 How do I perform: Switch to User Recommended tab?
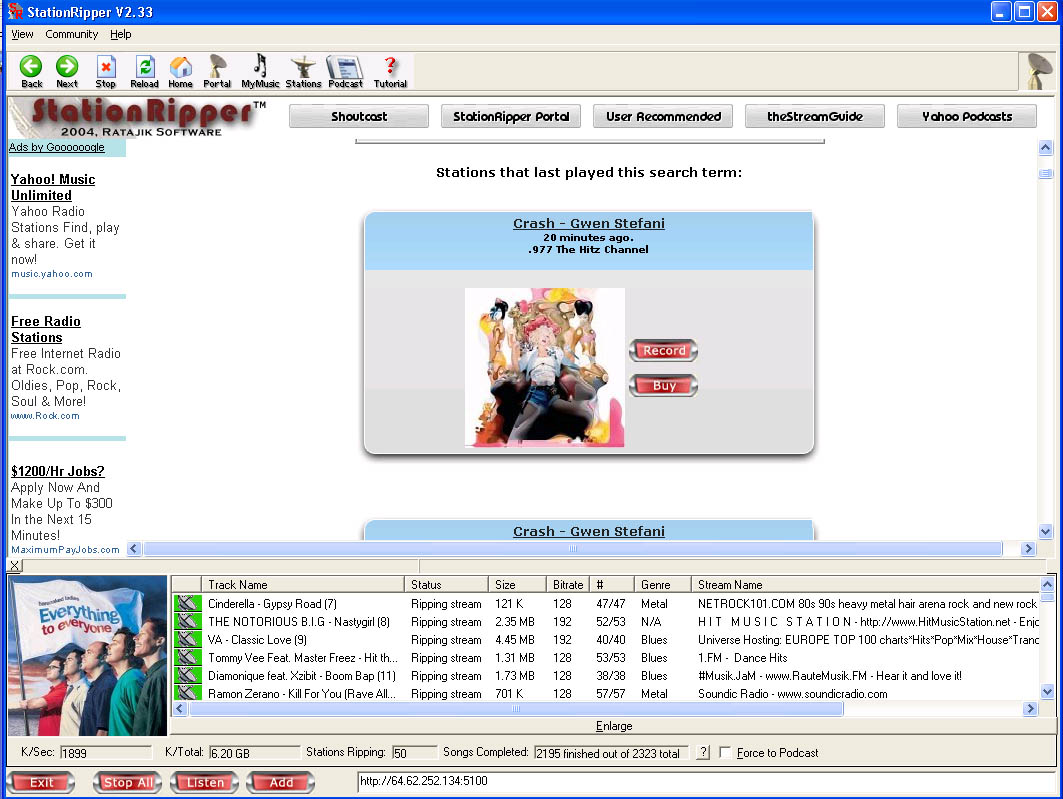663,117
